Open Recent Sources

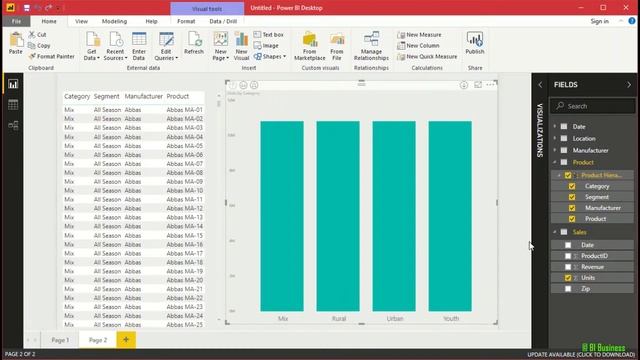coord(115,46)
